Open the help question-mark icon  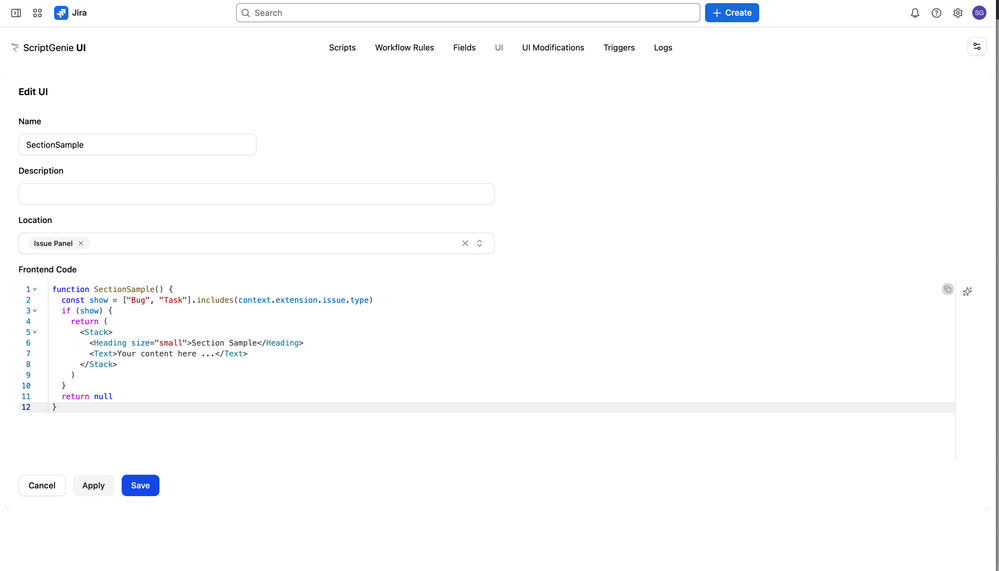[x=936, y=13]
